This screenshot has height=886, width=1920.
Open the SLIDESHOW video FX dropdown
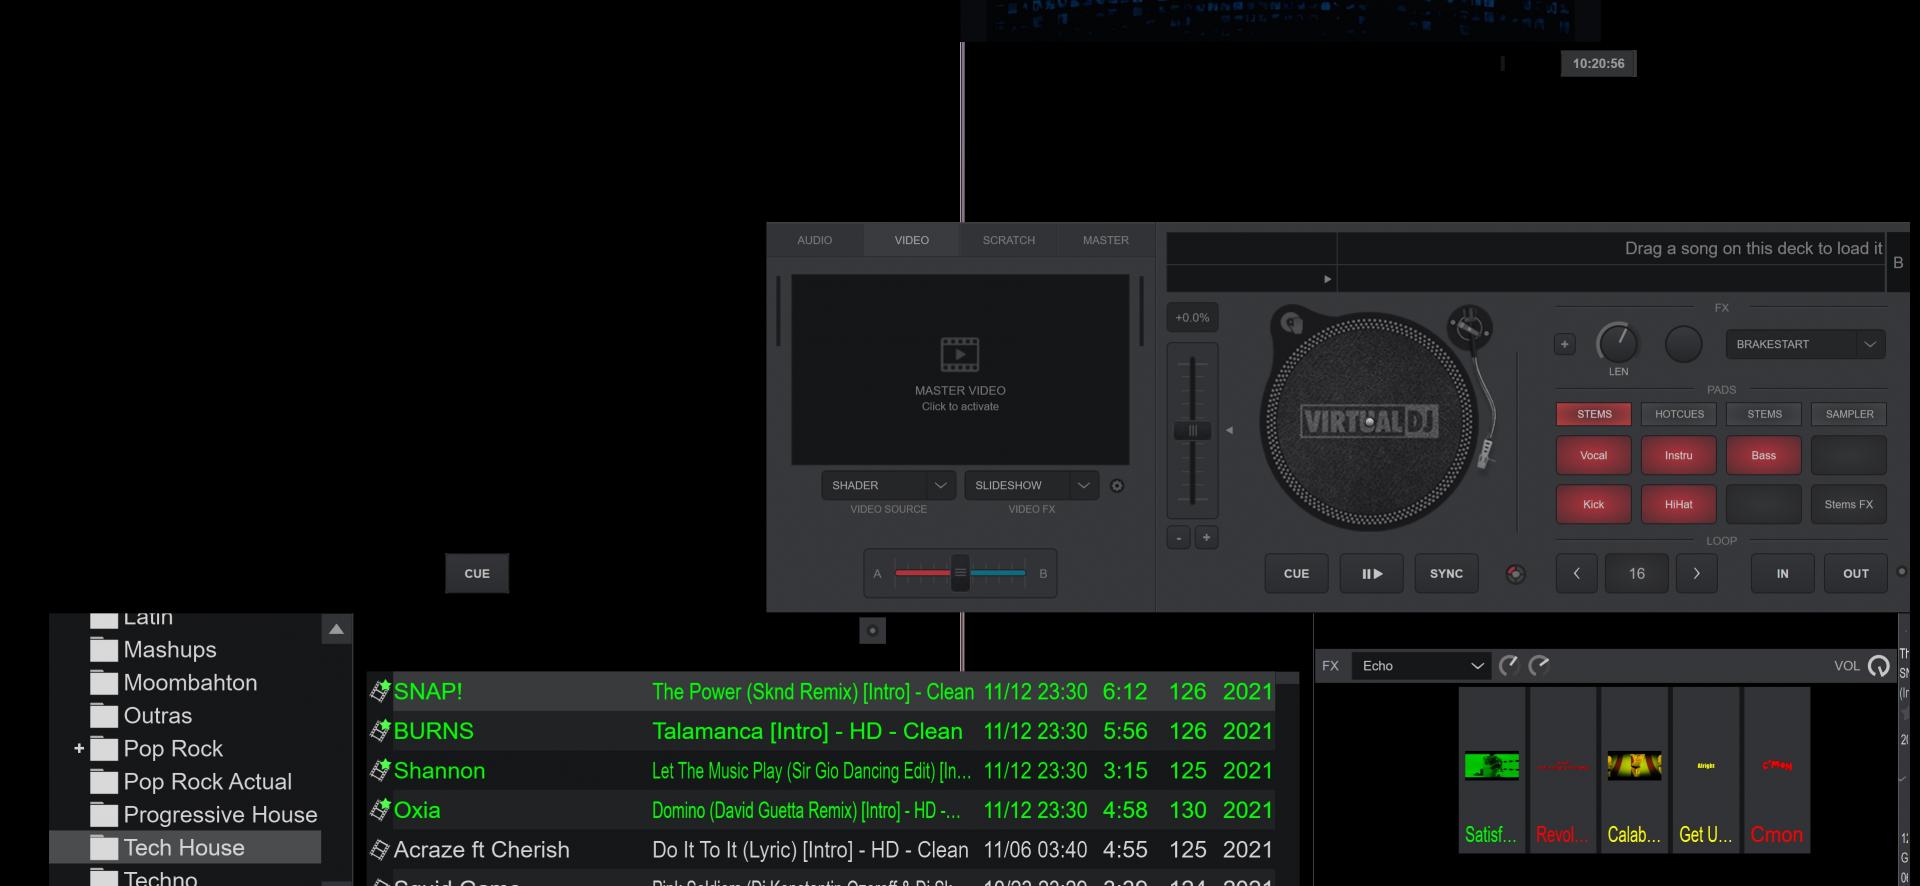click(x=1031, y=485)
